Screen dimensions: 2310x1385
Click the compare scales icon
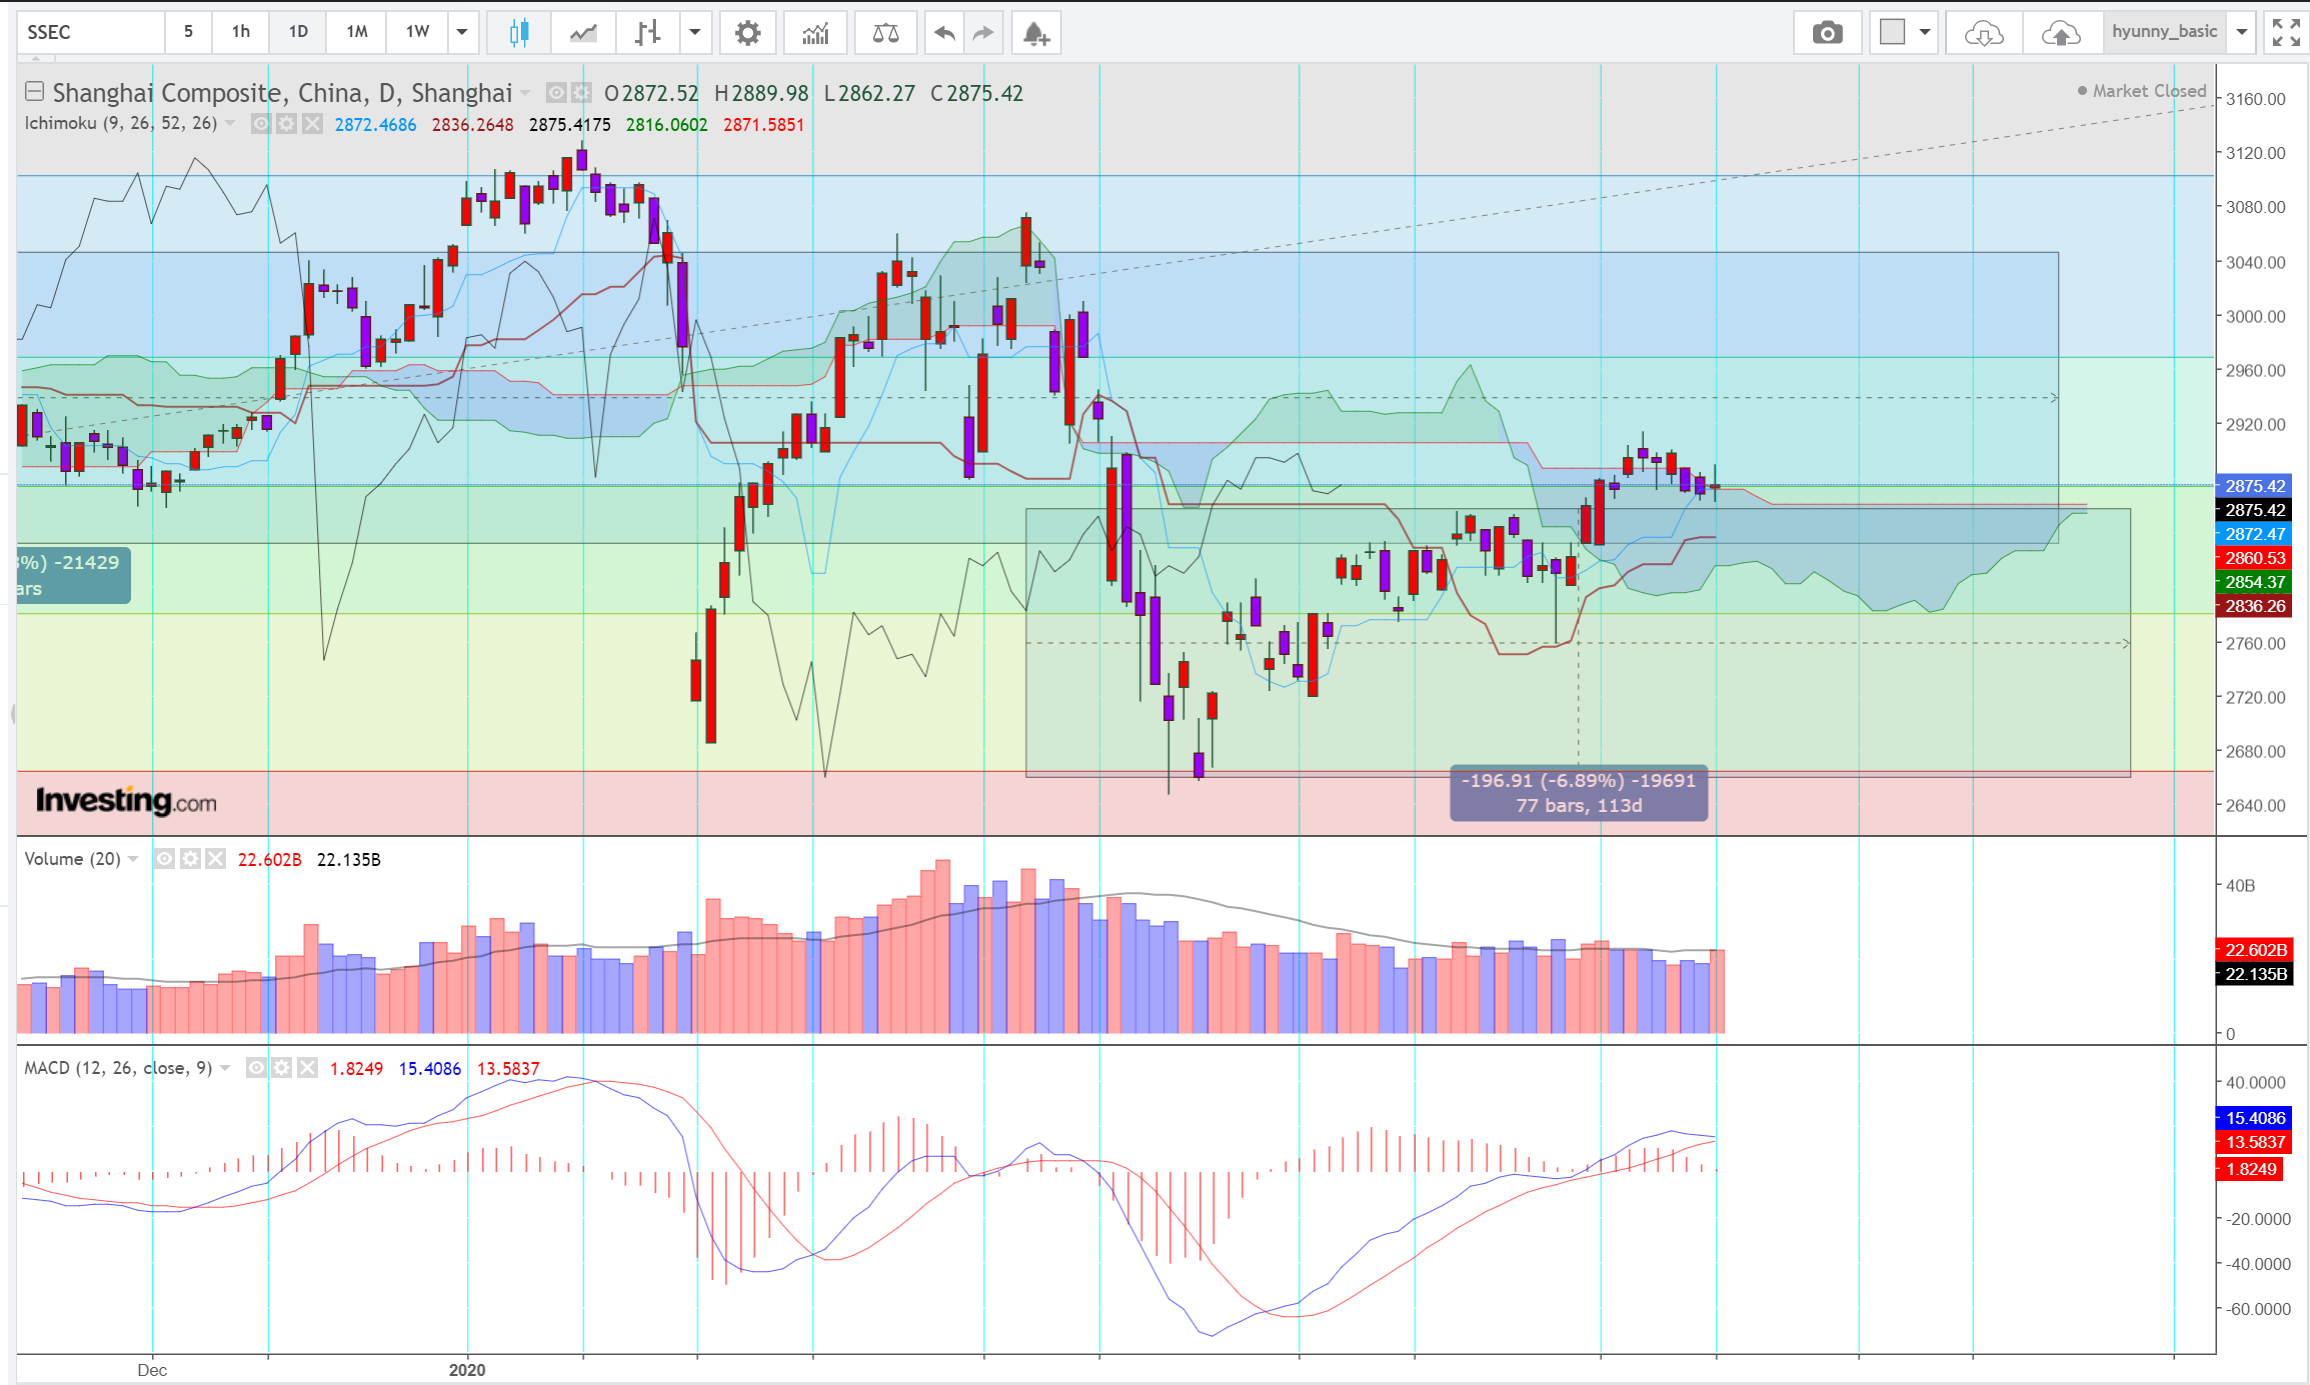point(885,33)
